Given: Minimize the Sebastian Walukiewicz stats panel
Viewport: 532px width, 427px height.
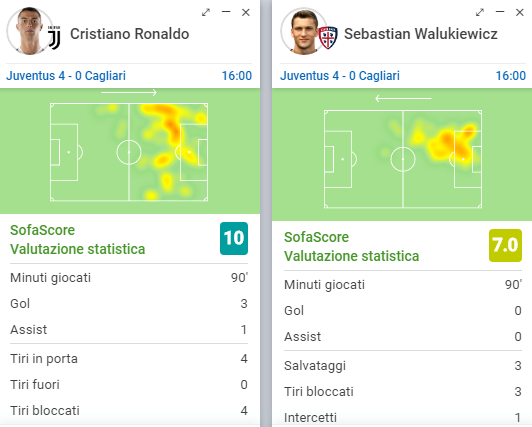Looking at the screenshot, I should click(x=500, y=12).
